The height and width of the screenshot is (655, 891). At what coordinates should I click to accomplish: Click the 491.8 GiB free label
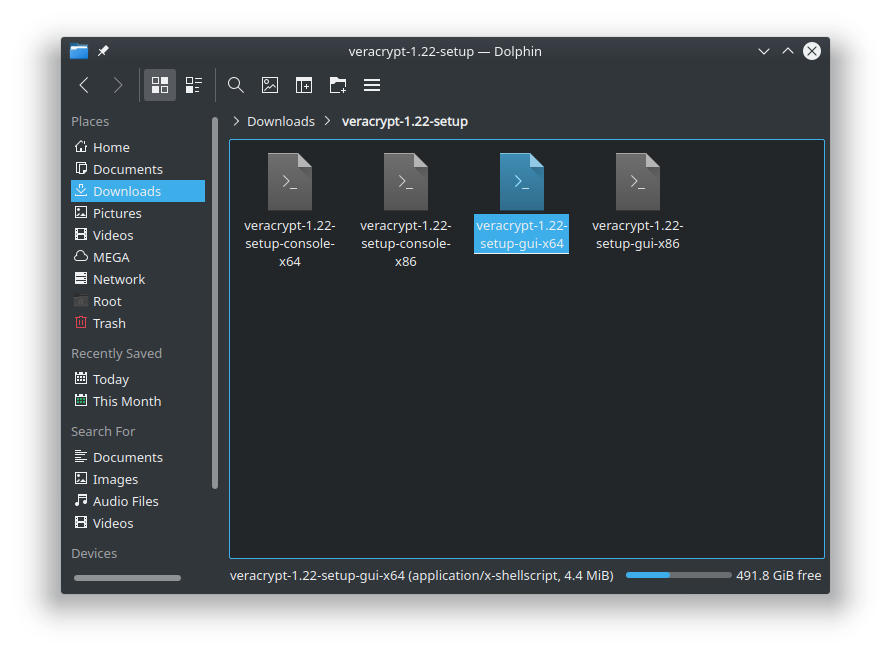click(778, 575)
